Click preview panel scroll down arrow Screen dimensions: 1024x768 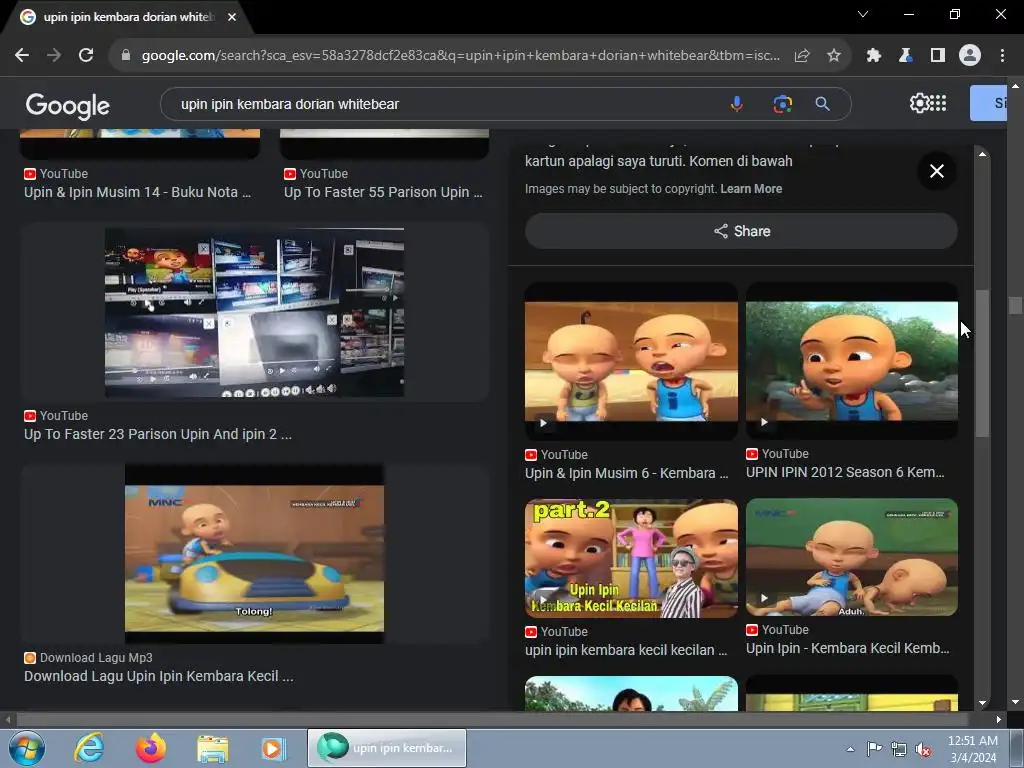(x=982, y=703)
